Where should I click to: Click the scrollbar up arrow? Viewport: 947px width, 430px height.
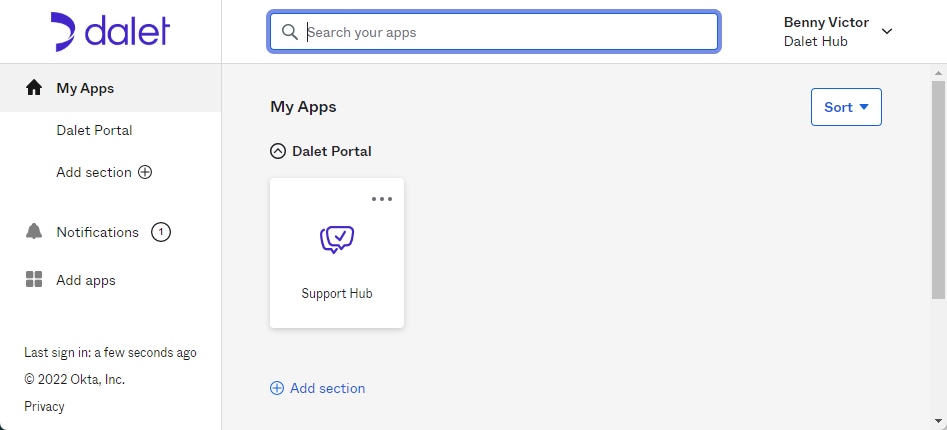tap(938, 74)
